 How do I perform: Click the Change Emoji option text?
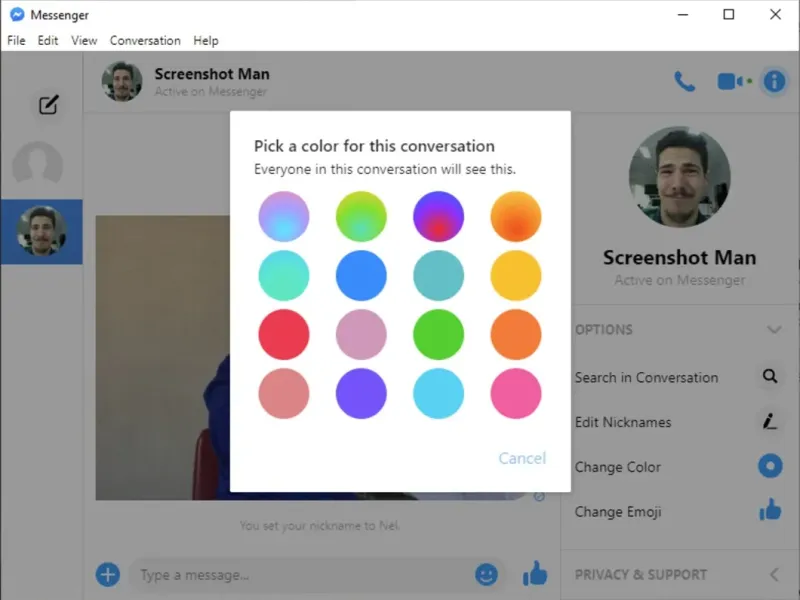[618, 512]
